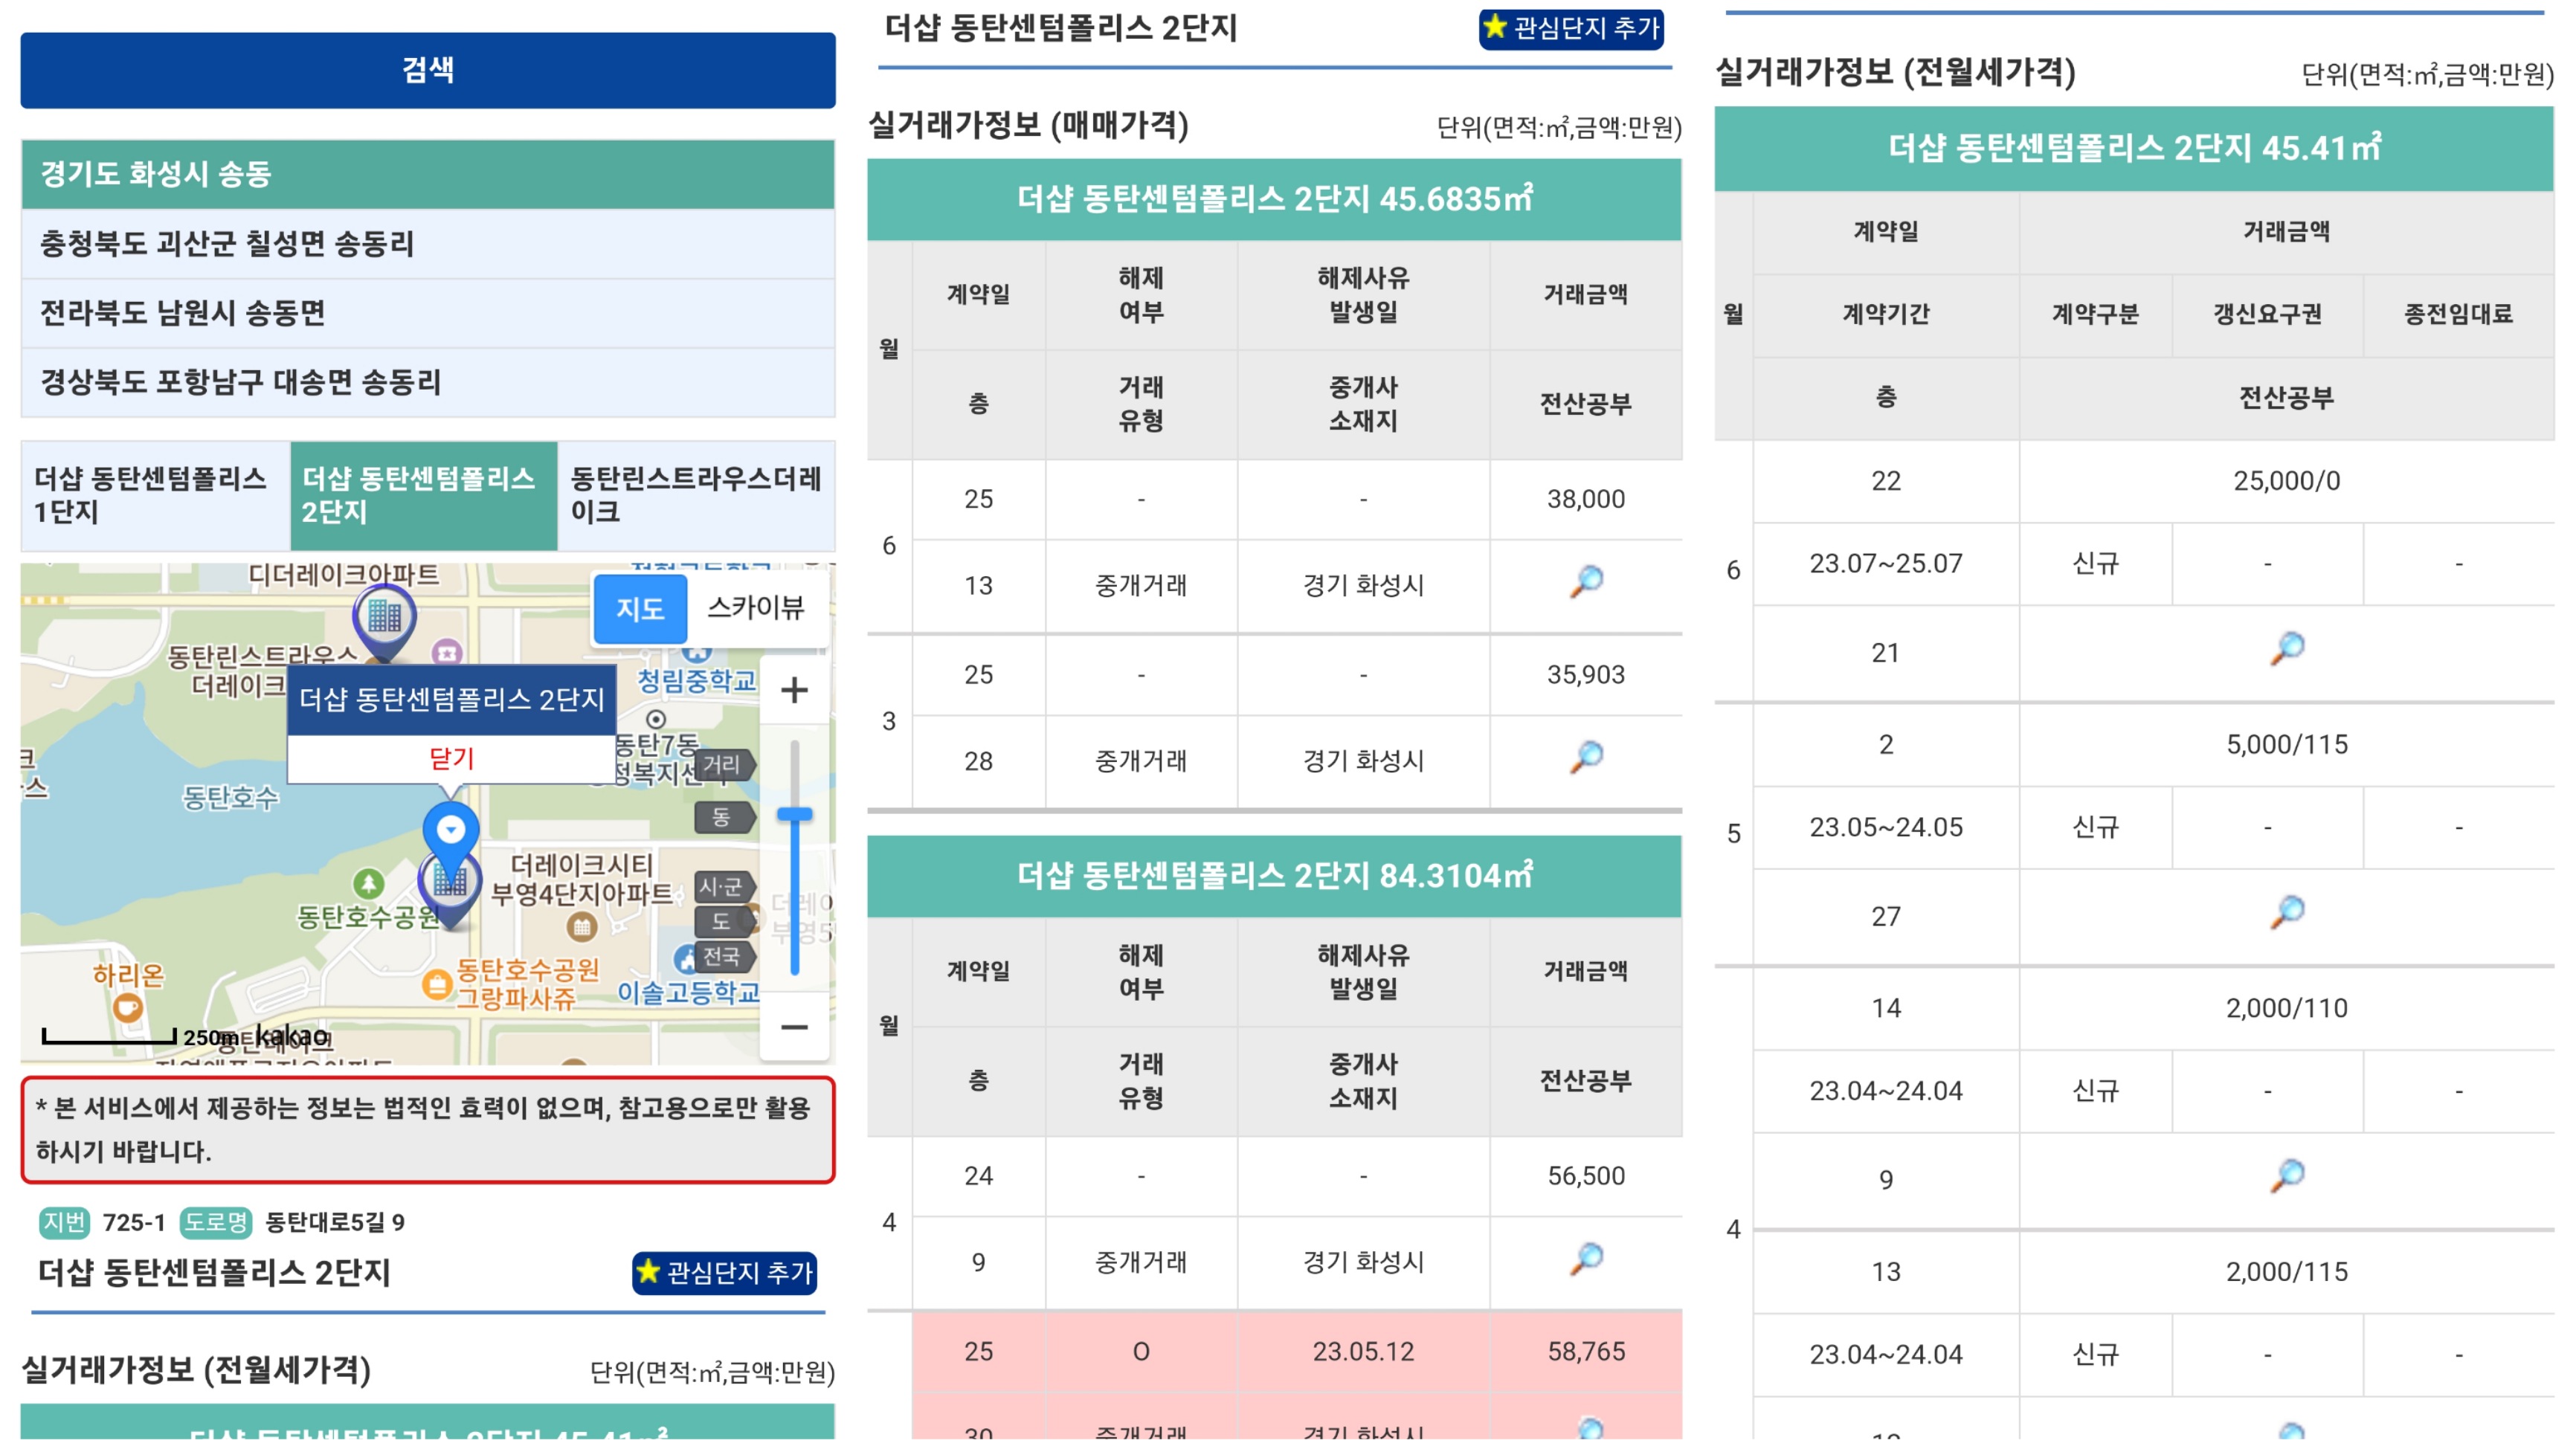Click the green park icon at 동탄호수공원
The height and width of the screenshot is (1449, 2576).
coord(369,883)
